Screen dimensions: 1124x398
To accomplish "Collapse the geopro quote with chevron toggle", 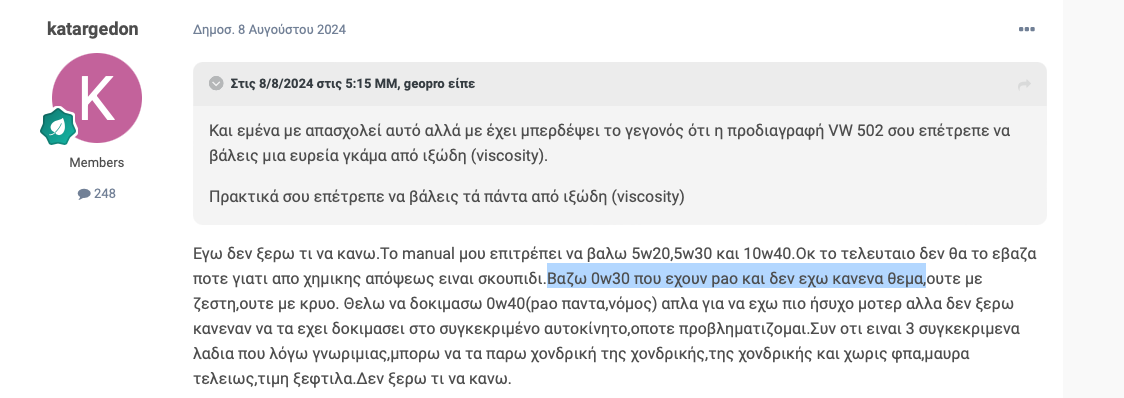I will click(x=216, y=84).
